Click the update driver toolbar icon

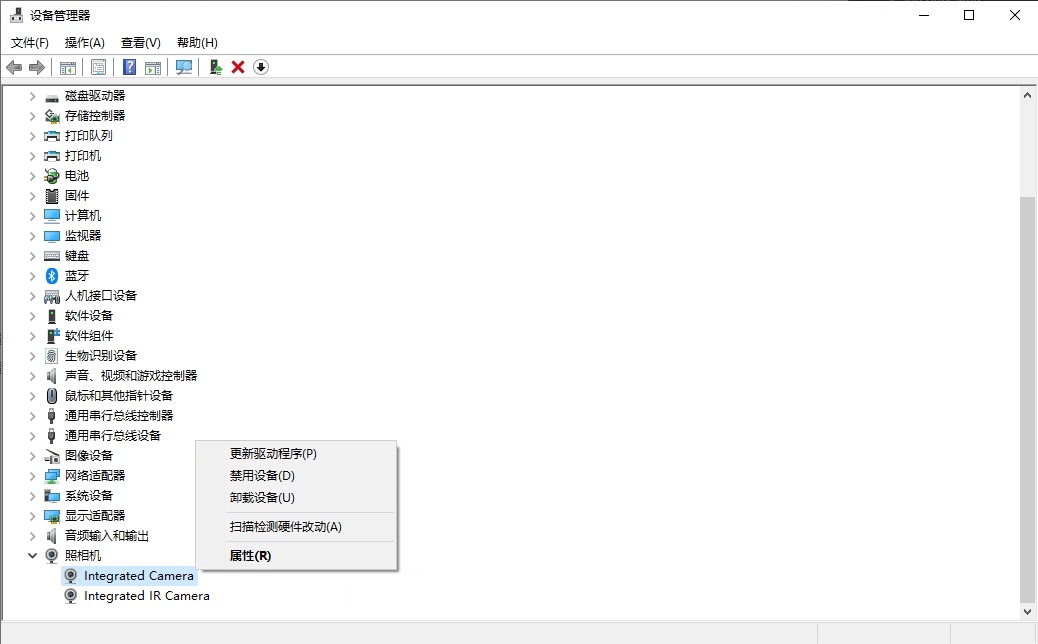215,67
